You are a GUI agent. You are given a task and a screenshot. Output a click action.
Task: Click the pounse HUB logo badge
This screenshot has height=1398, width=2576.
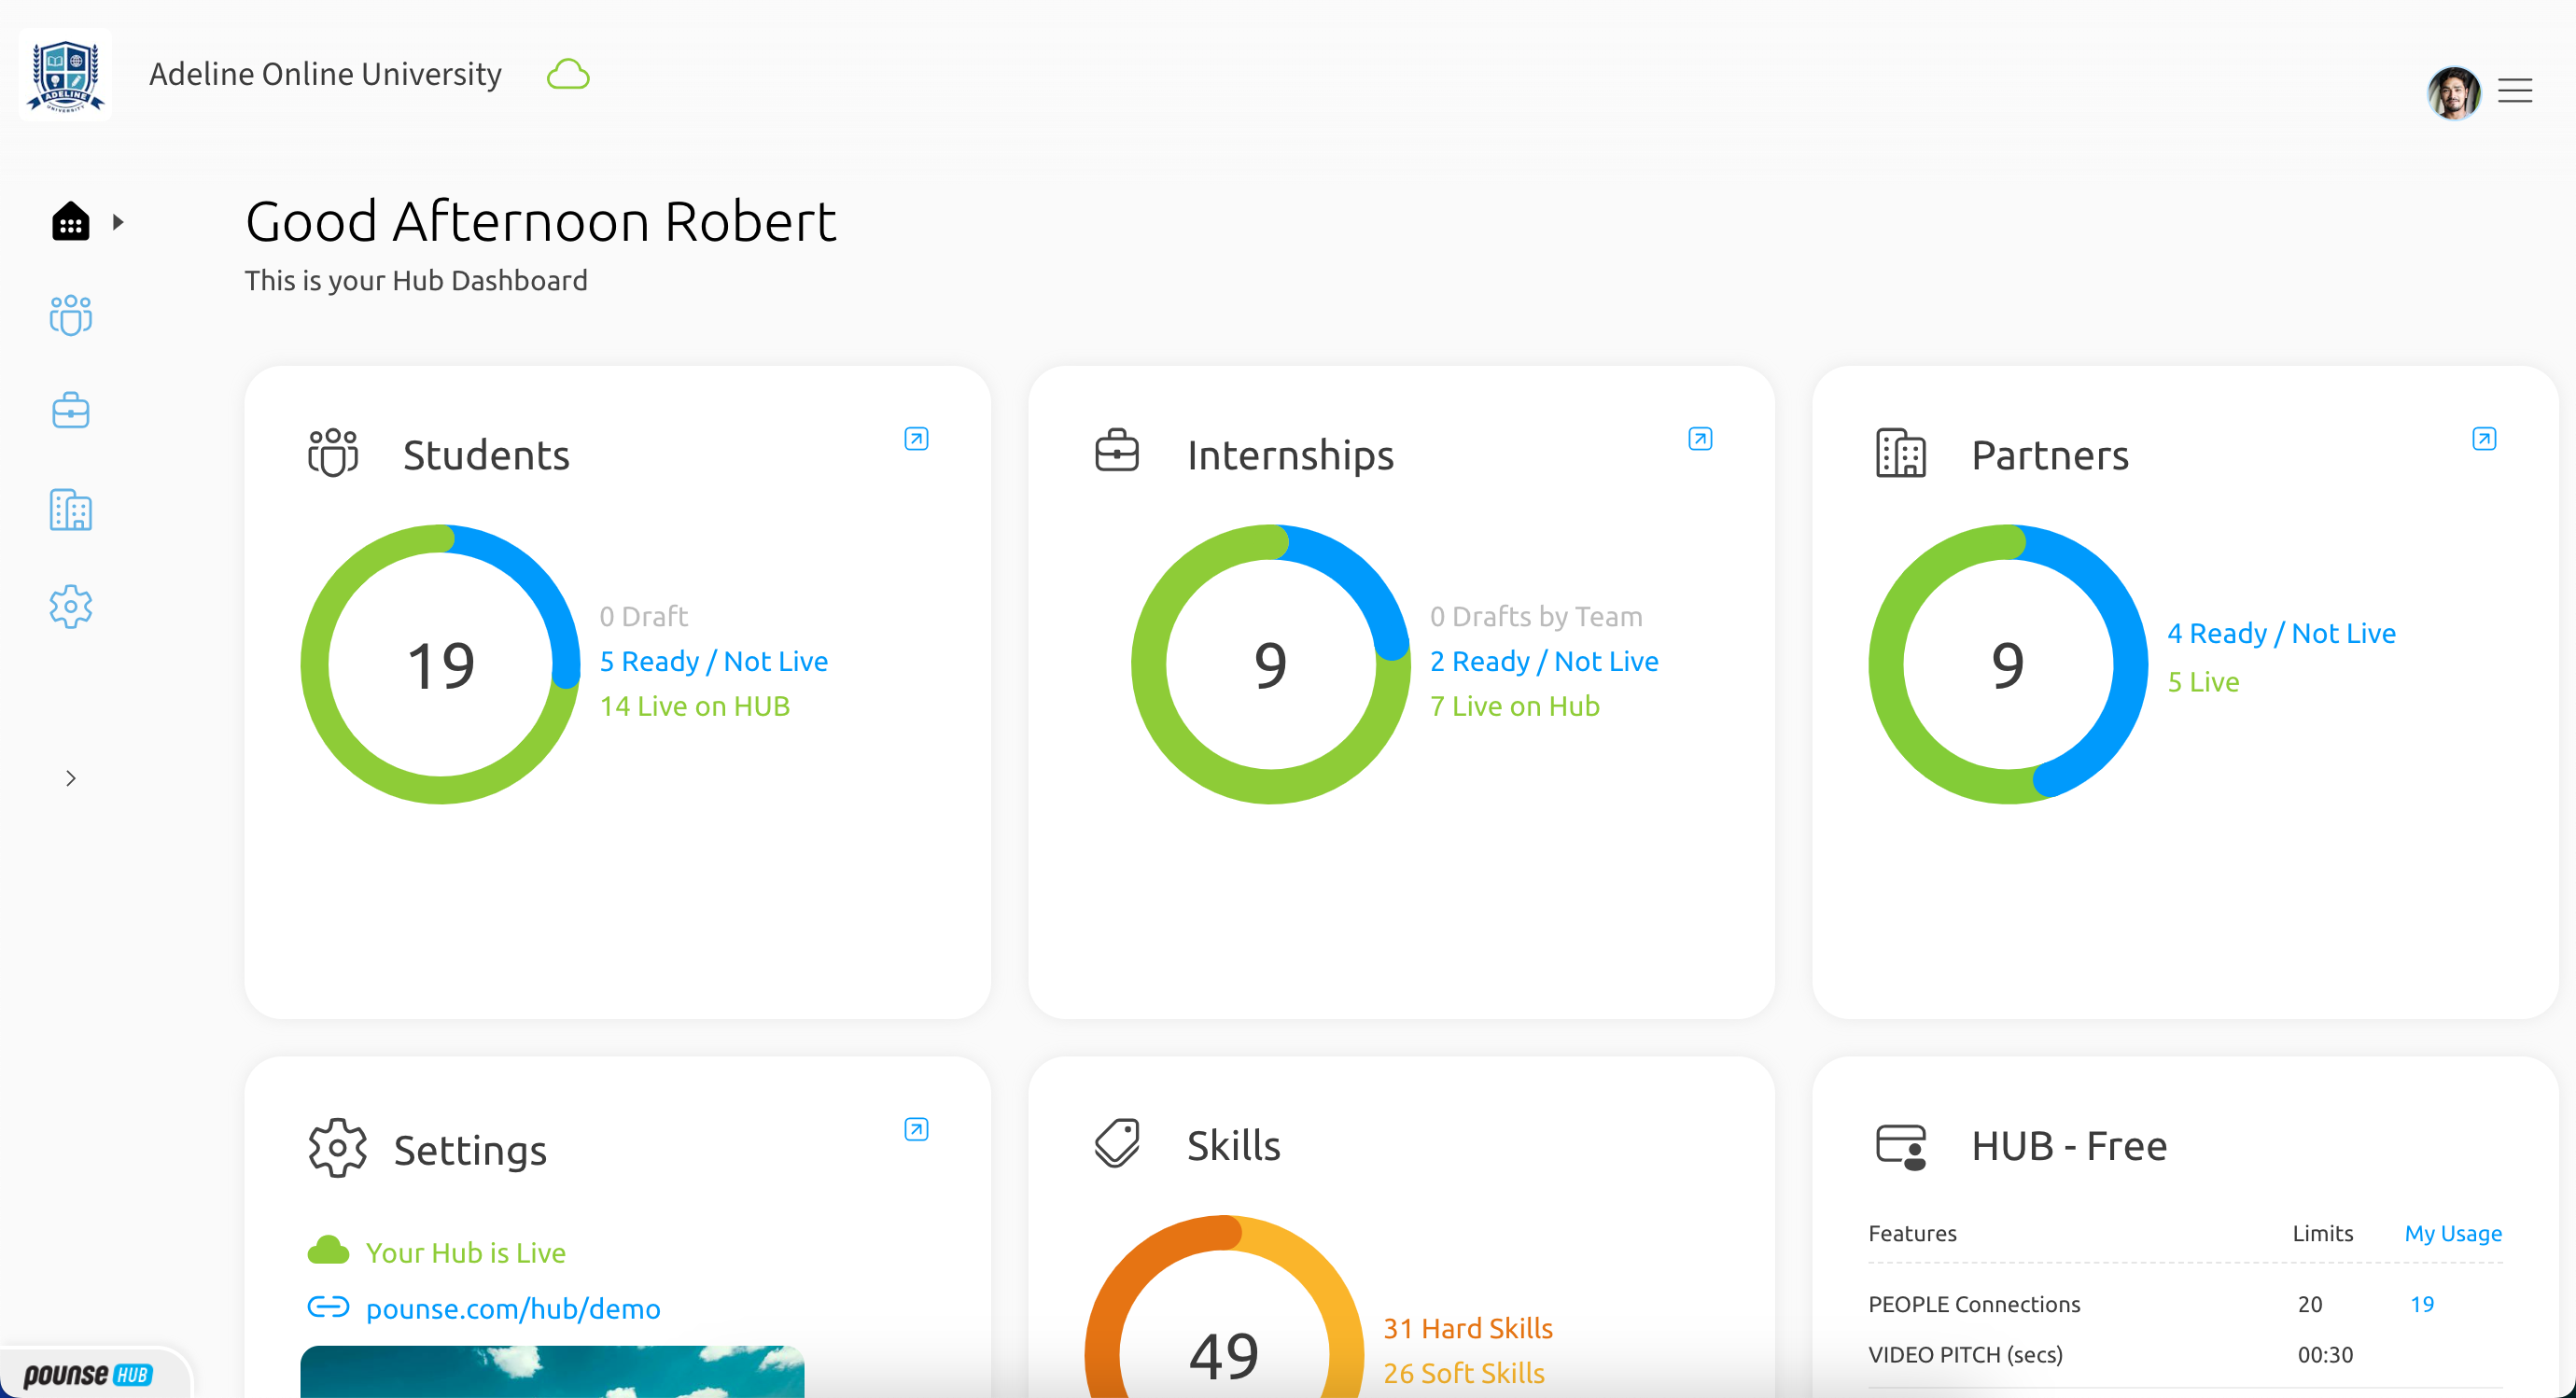88,1374
